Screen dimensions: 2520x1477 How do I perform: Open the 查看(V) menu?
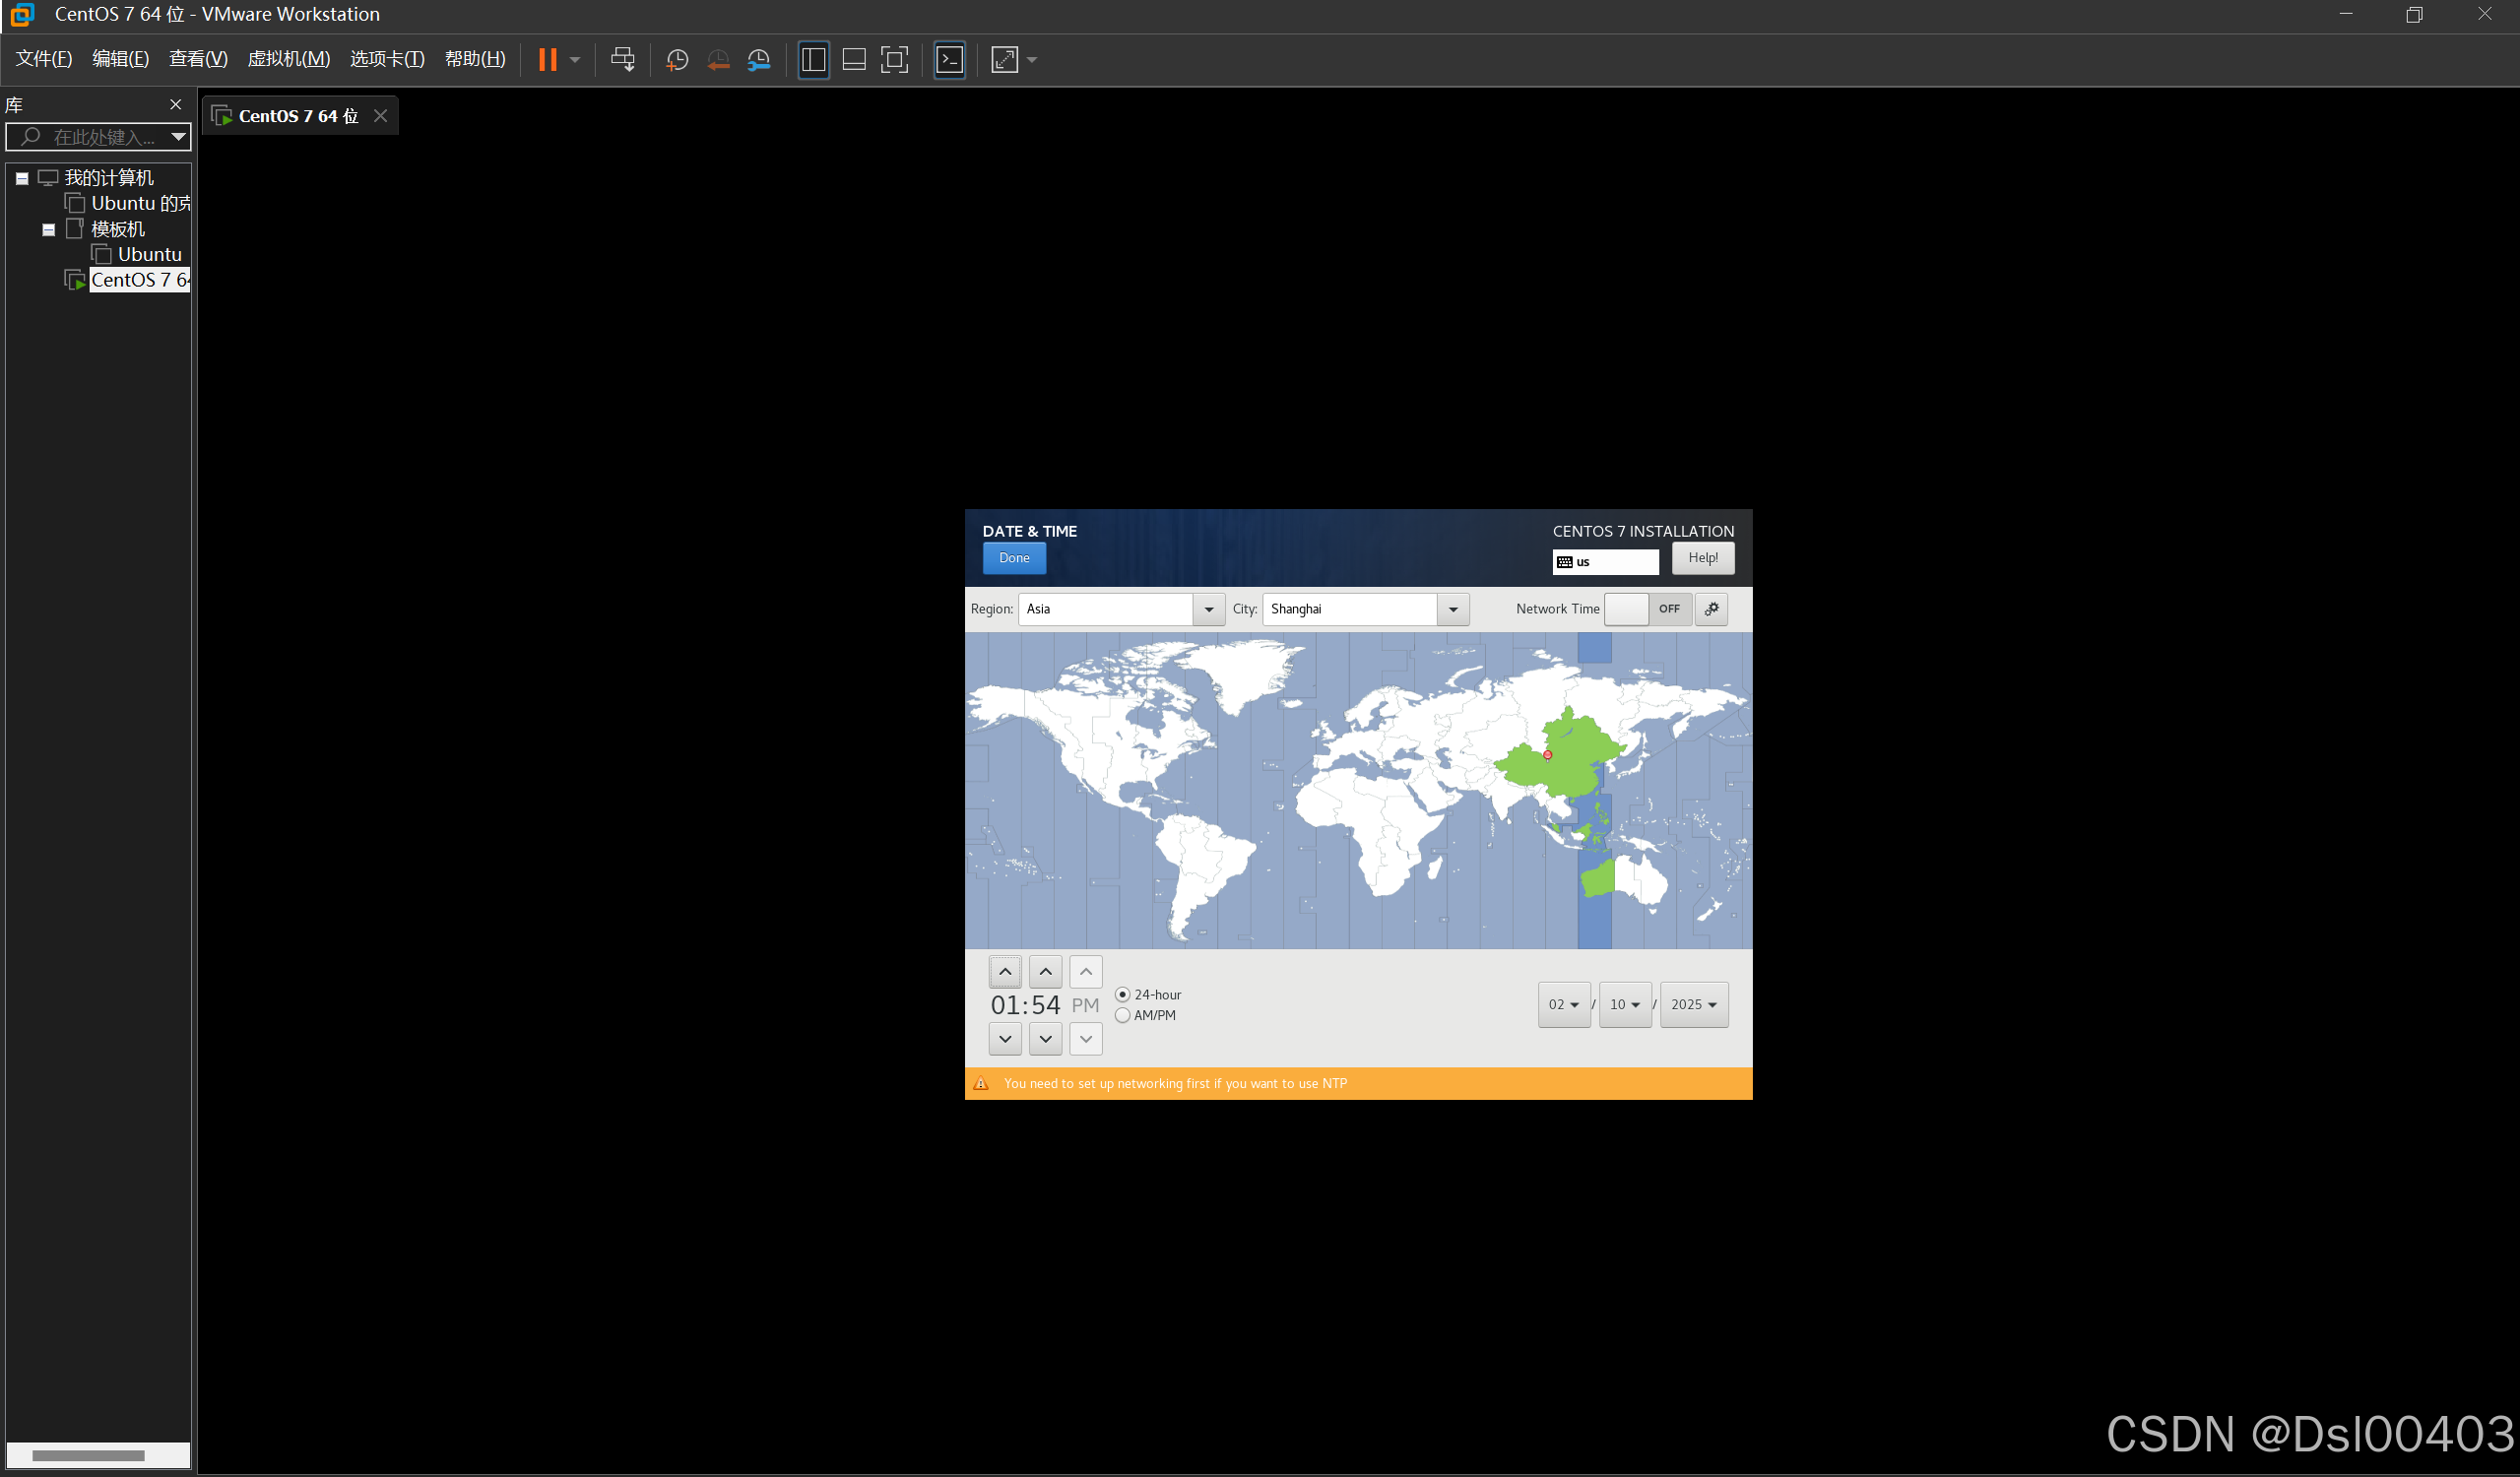(198, 59)
